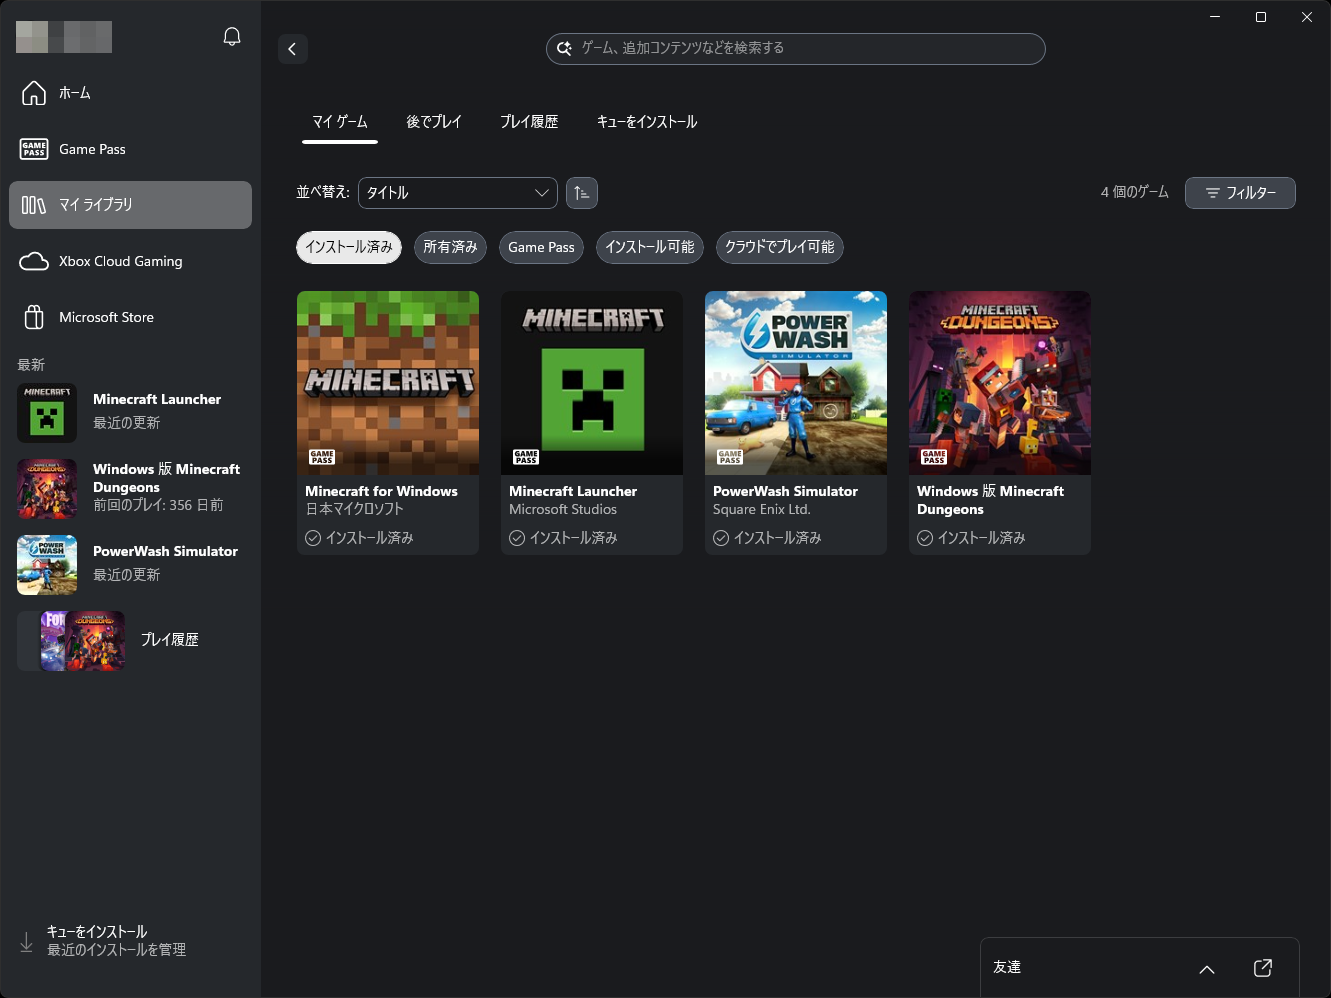The height and width of the screenshot is (998, 1331).
Task: Toggle the sort order icon next to タイトル
Action: pyautogui.click(x=582, y=192)
